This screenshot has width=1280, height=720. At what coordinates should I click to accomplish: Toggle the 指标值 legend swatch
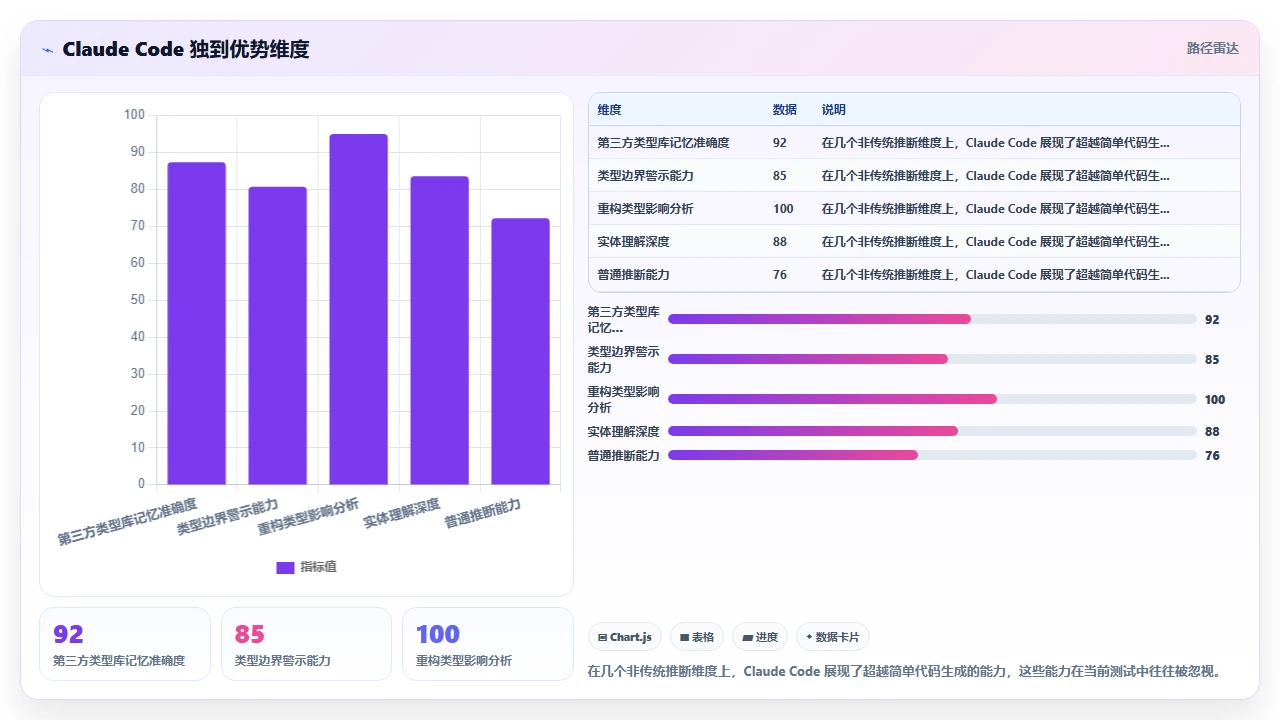(x=285, y=567)
